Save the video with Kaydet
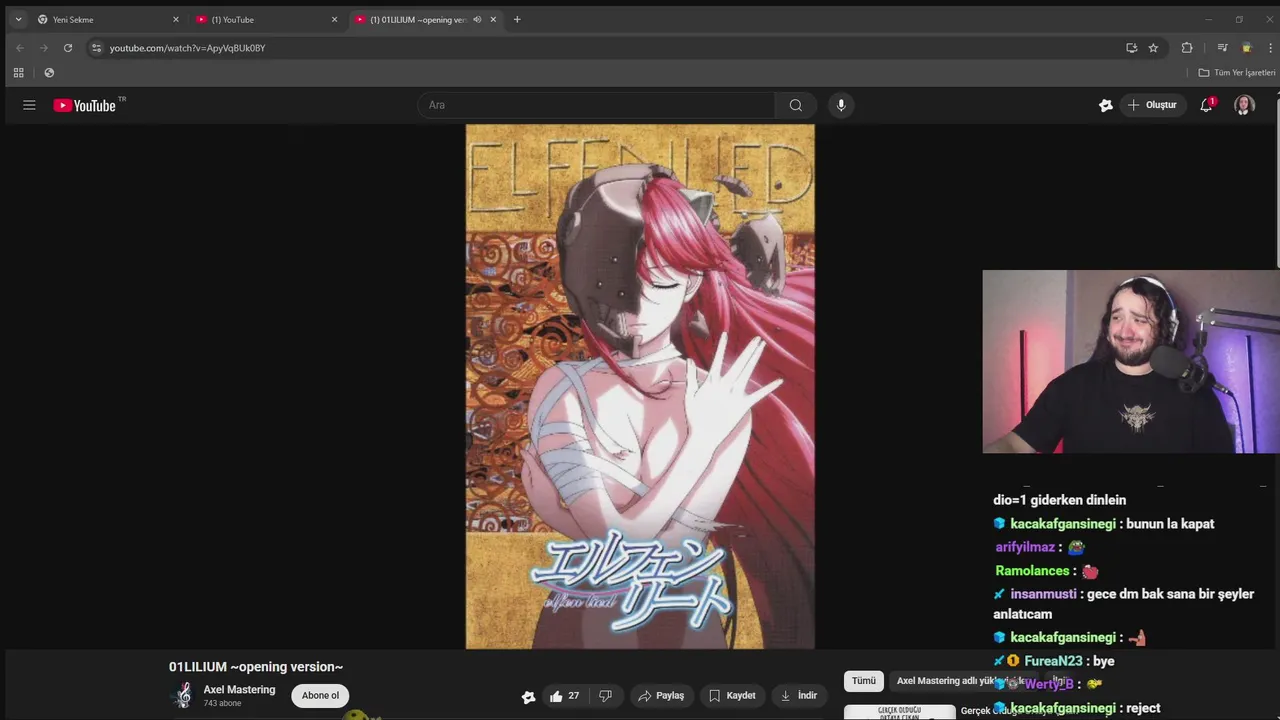1280x720 pixels. (732, 696)
